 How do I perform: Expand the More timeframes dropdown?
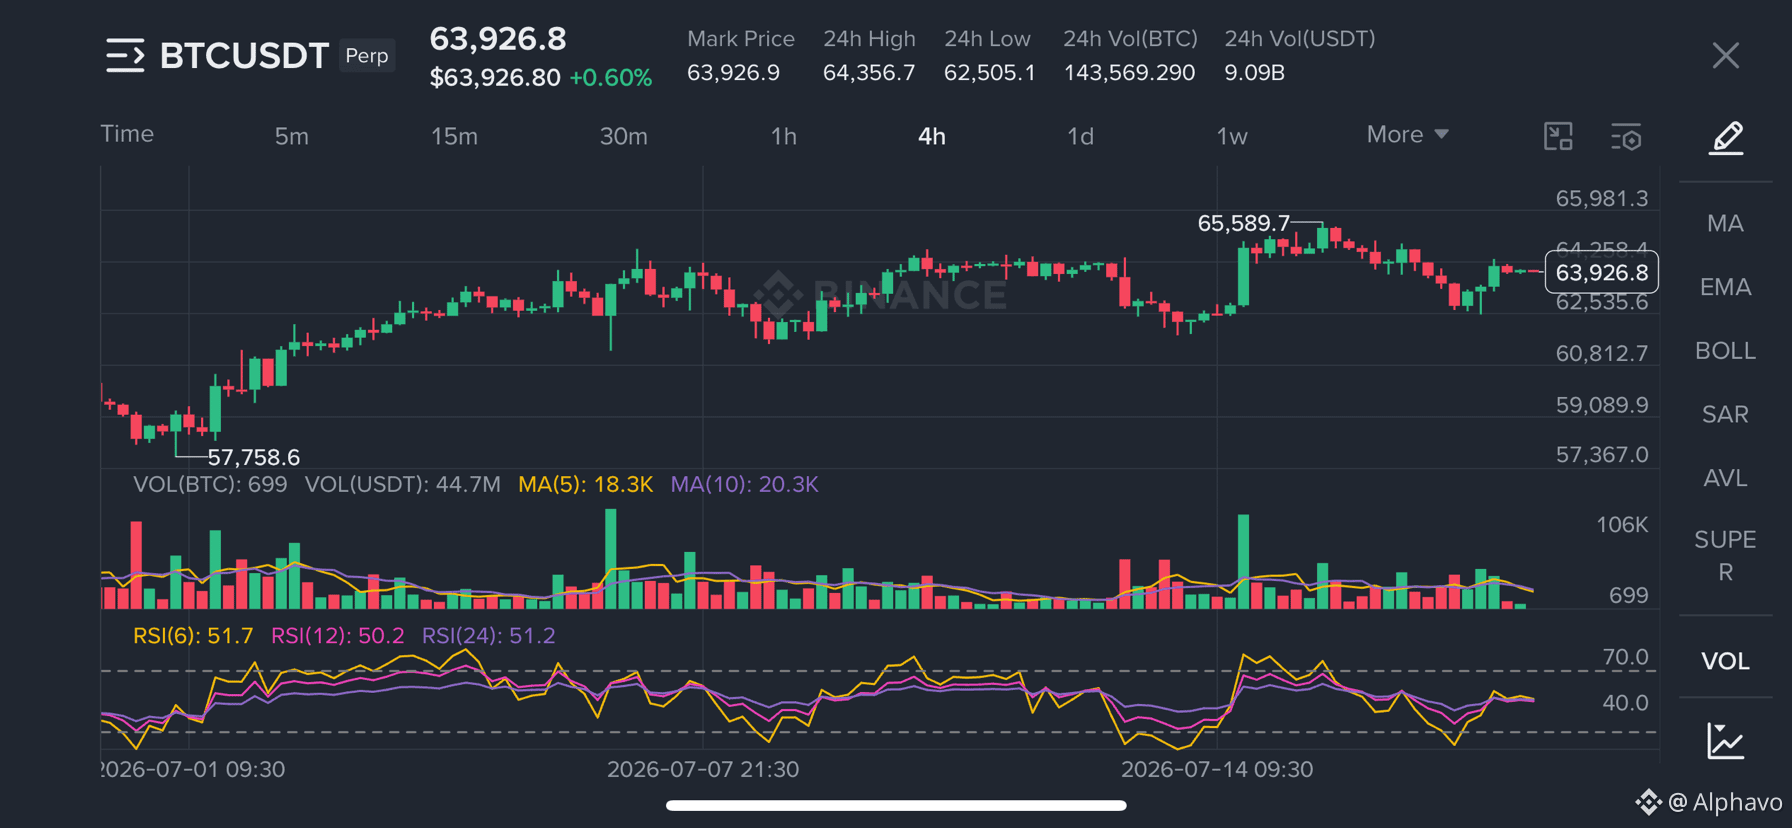(1407, 134)
